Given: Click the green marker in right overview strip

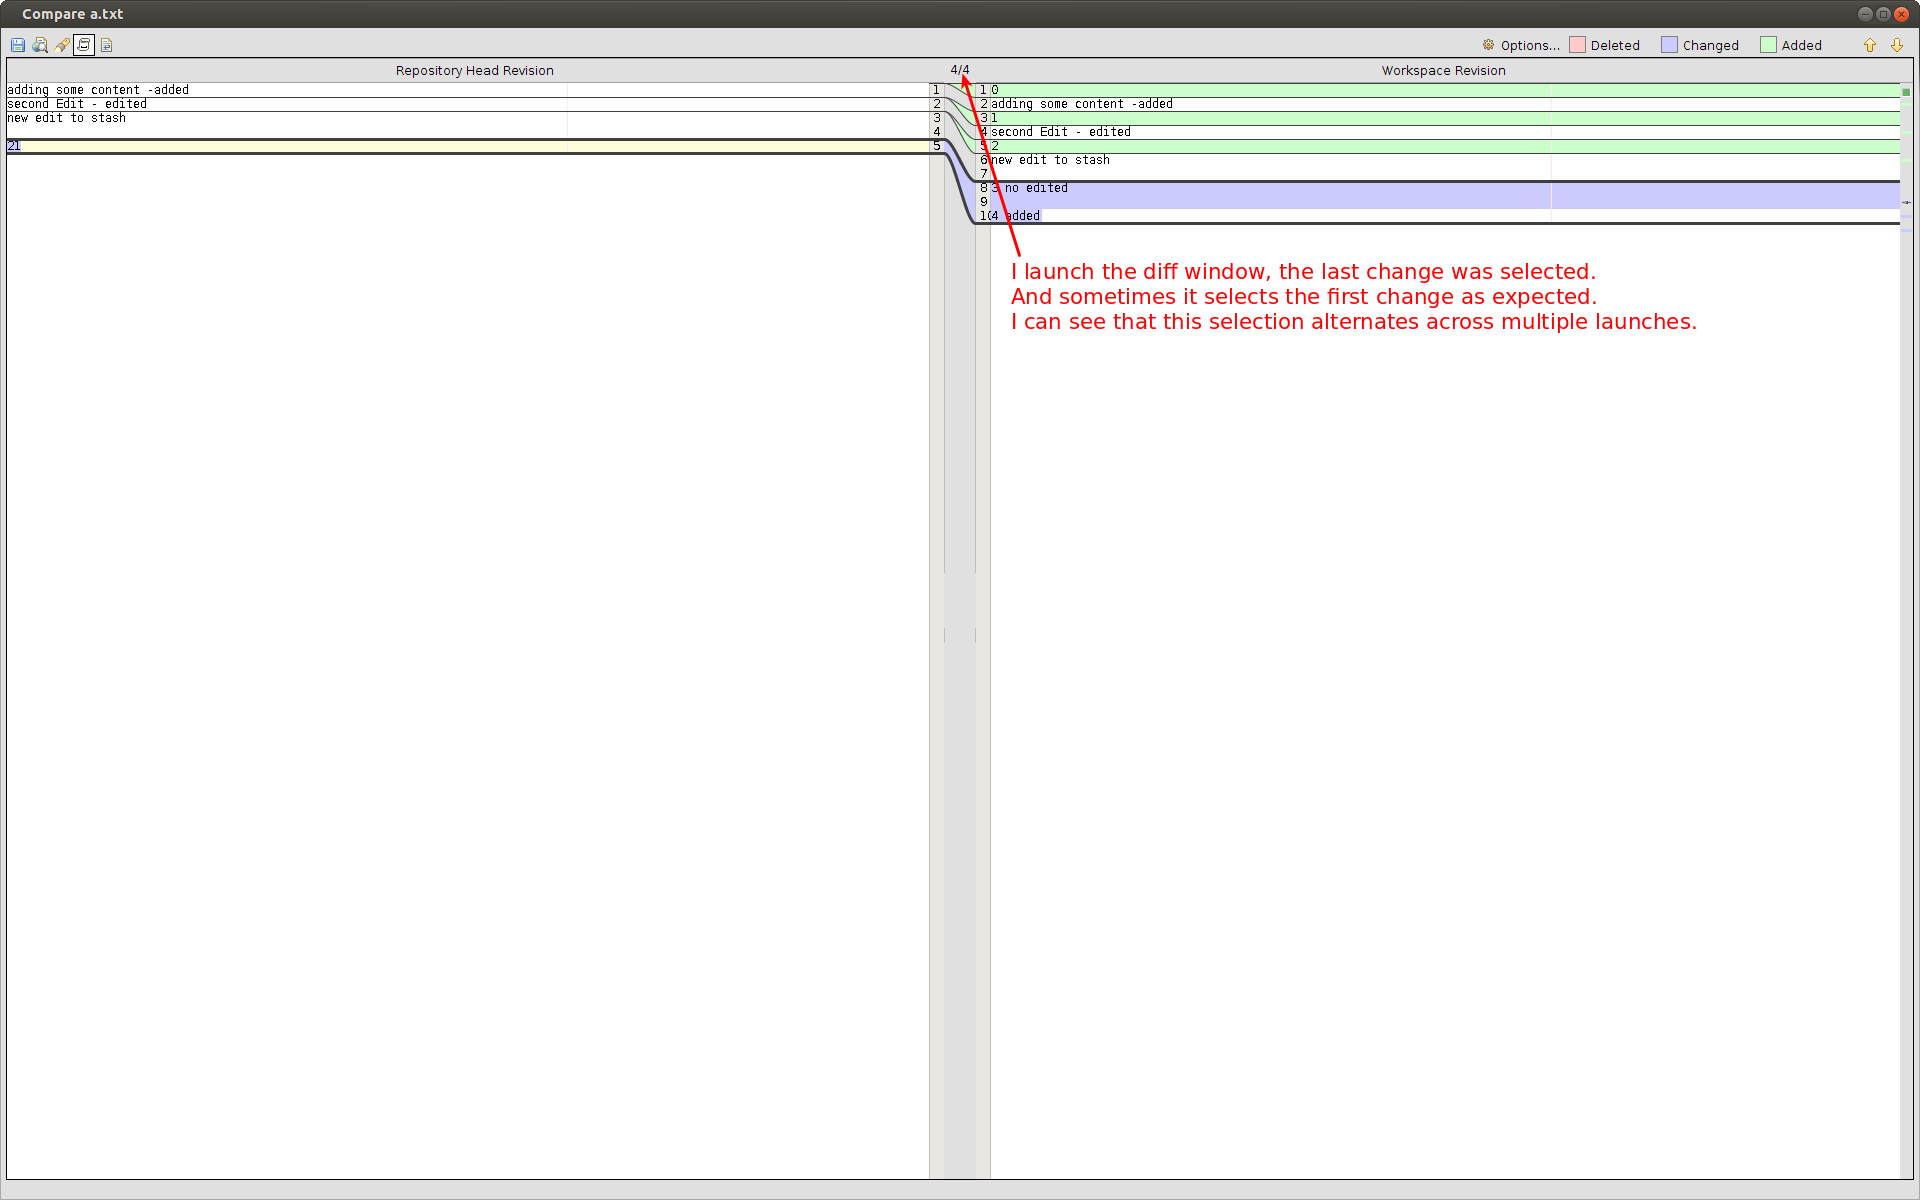Looking at the screenshot, I should click(1906, 92).
